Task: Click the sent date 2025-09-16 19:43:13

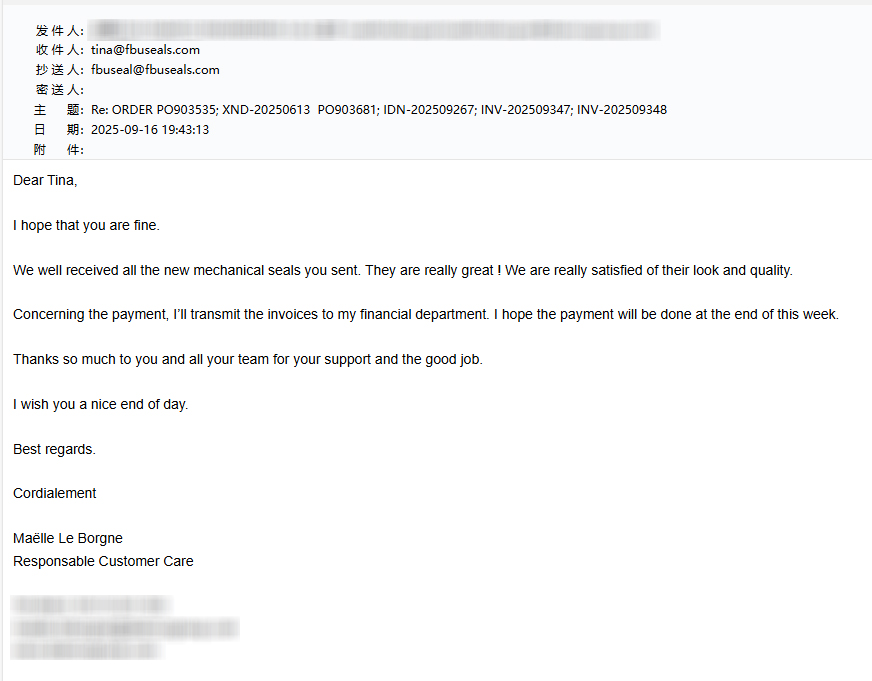Action: tap(150, 130)
